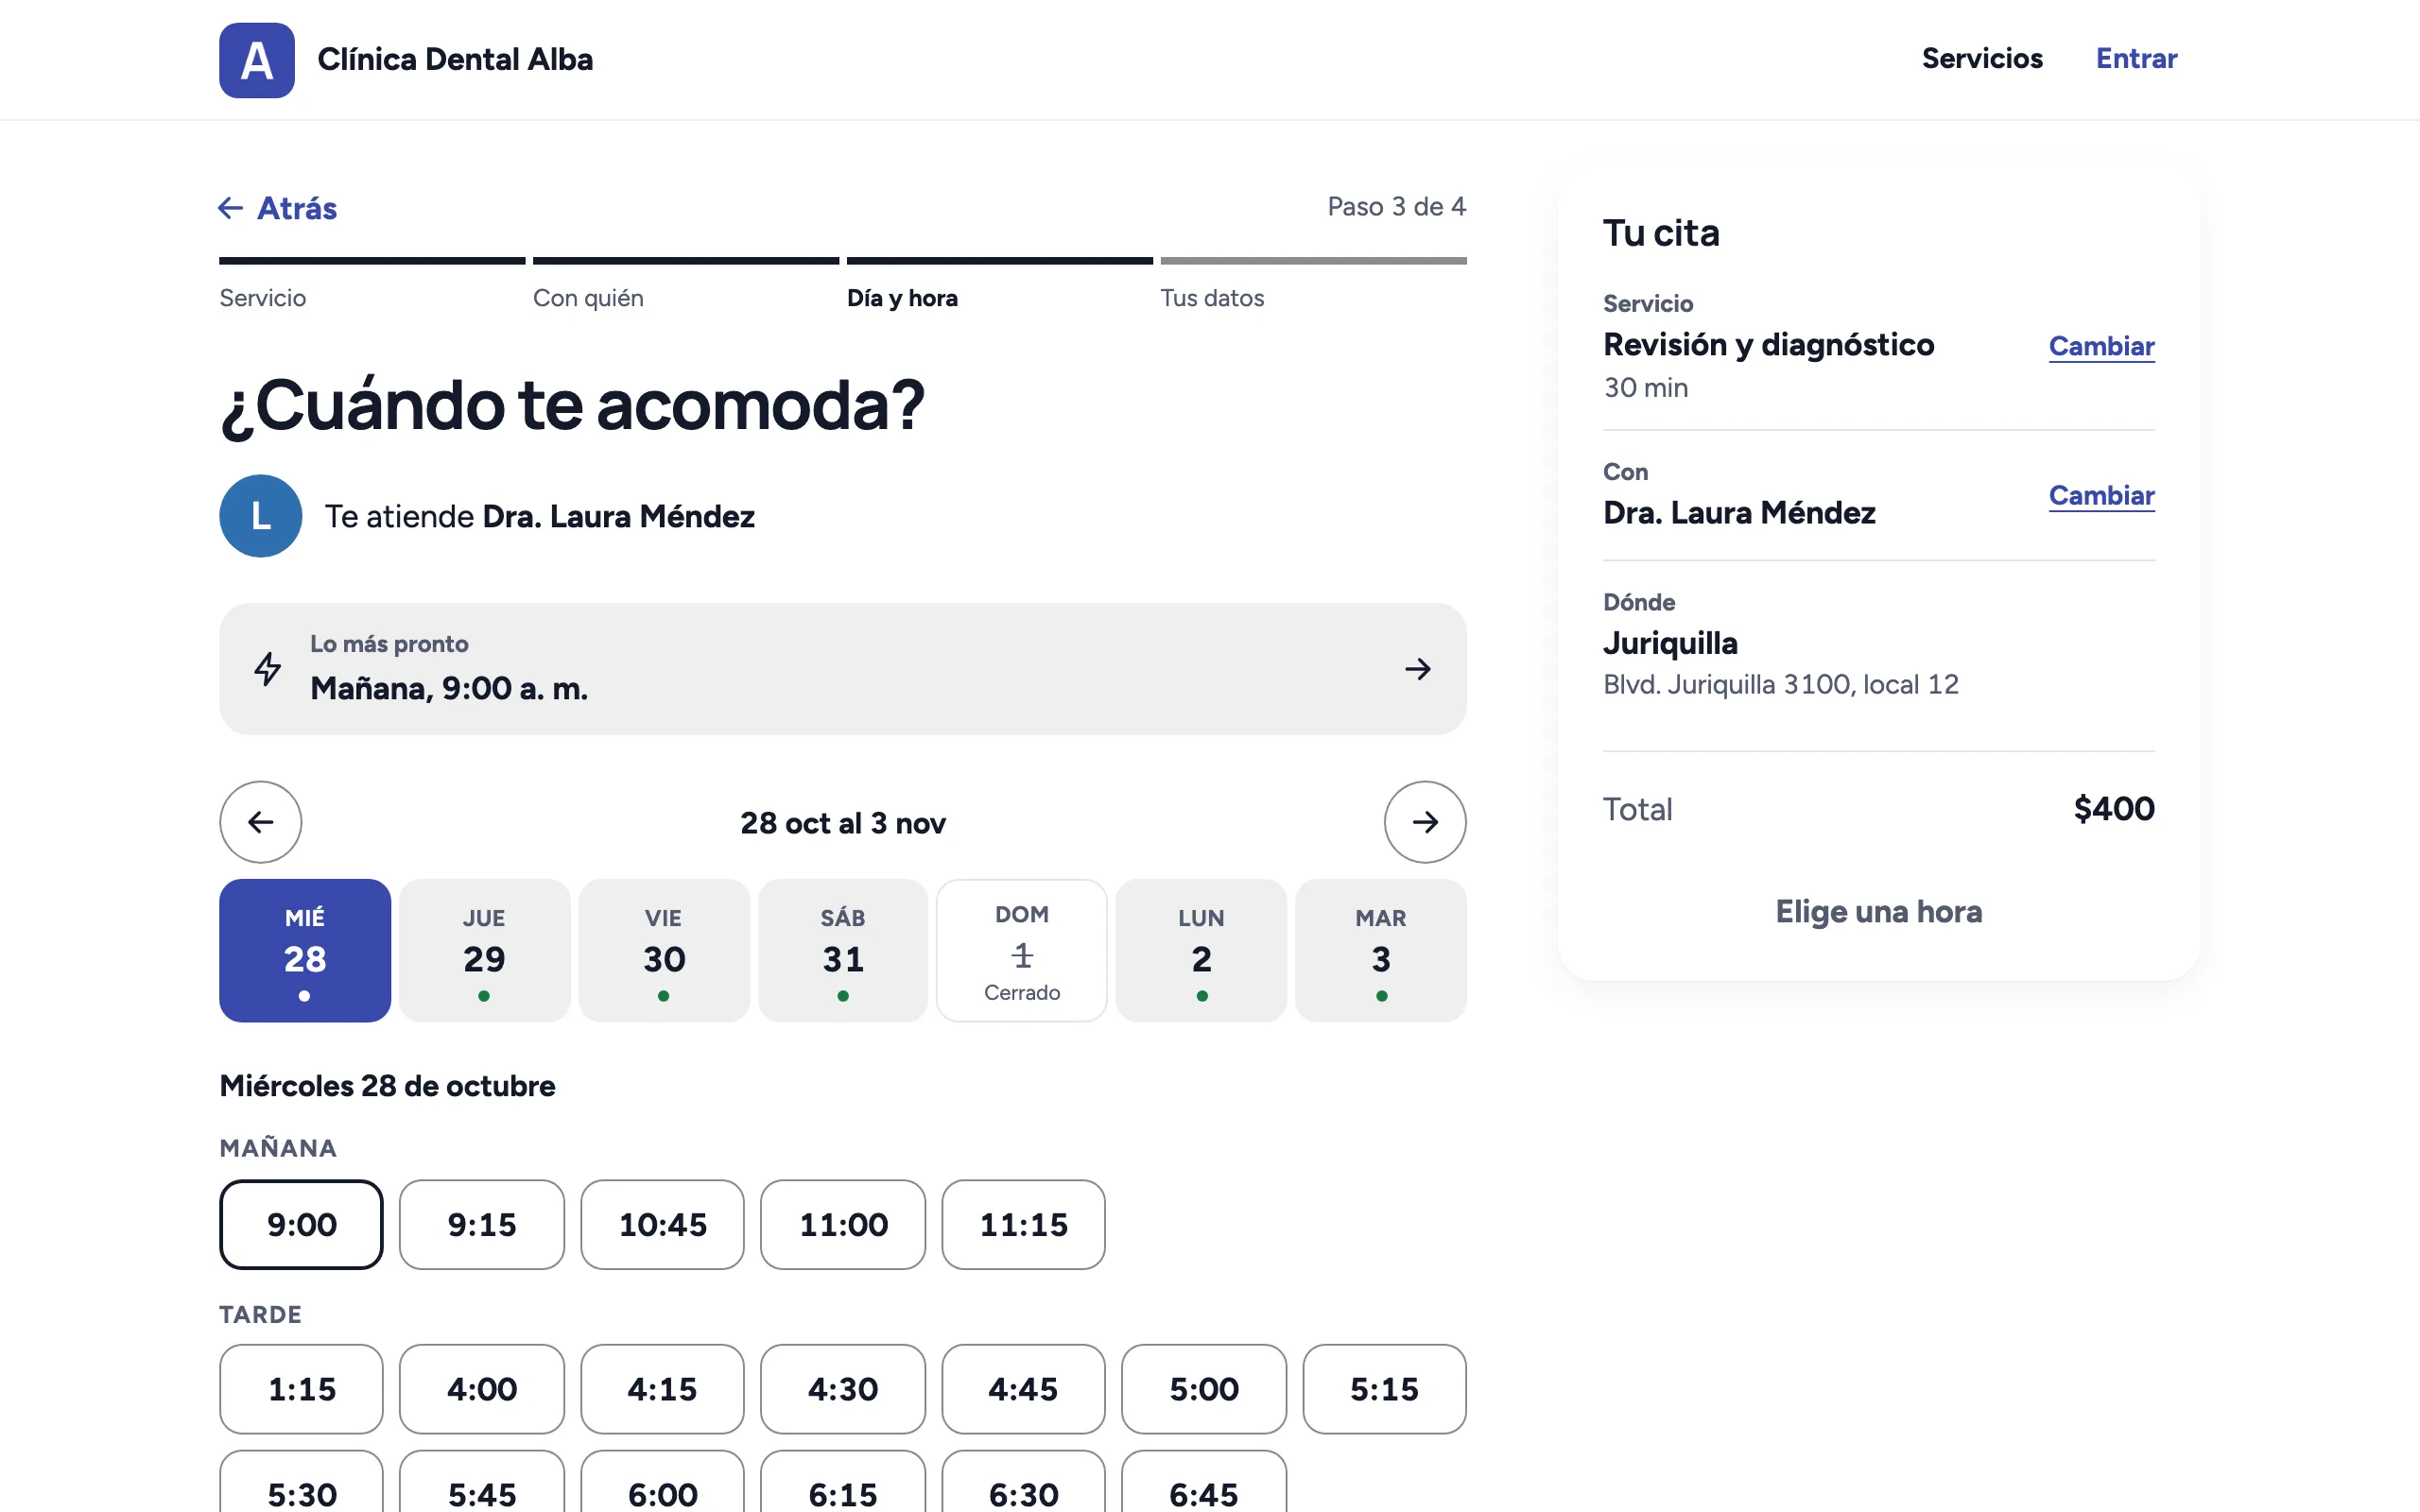Choose the 4:30 afternoon slot
This screenshot has width=2420, height=1512.
tap(843, 1389)
